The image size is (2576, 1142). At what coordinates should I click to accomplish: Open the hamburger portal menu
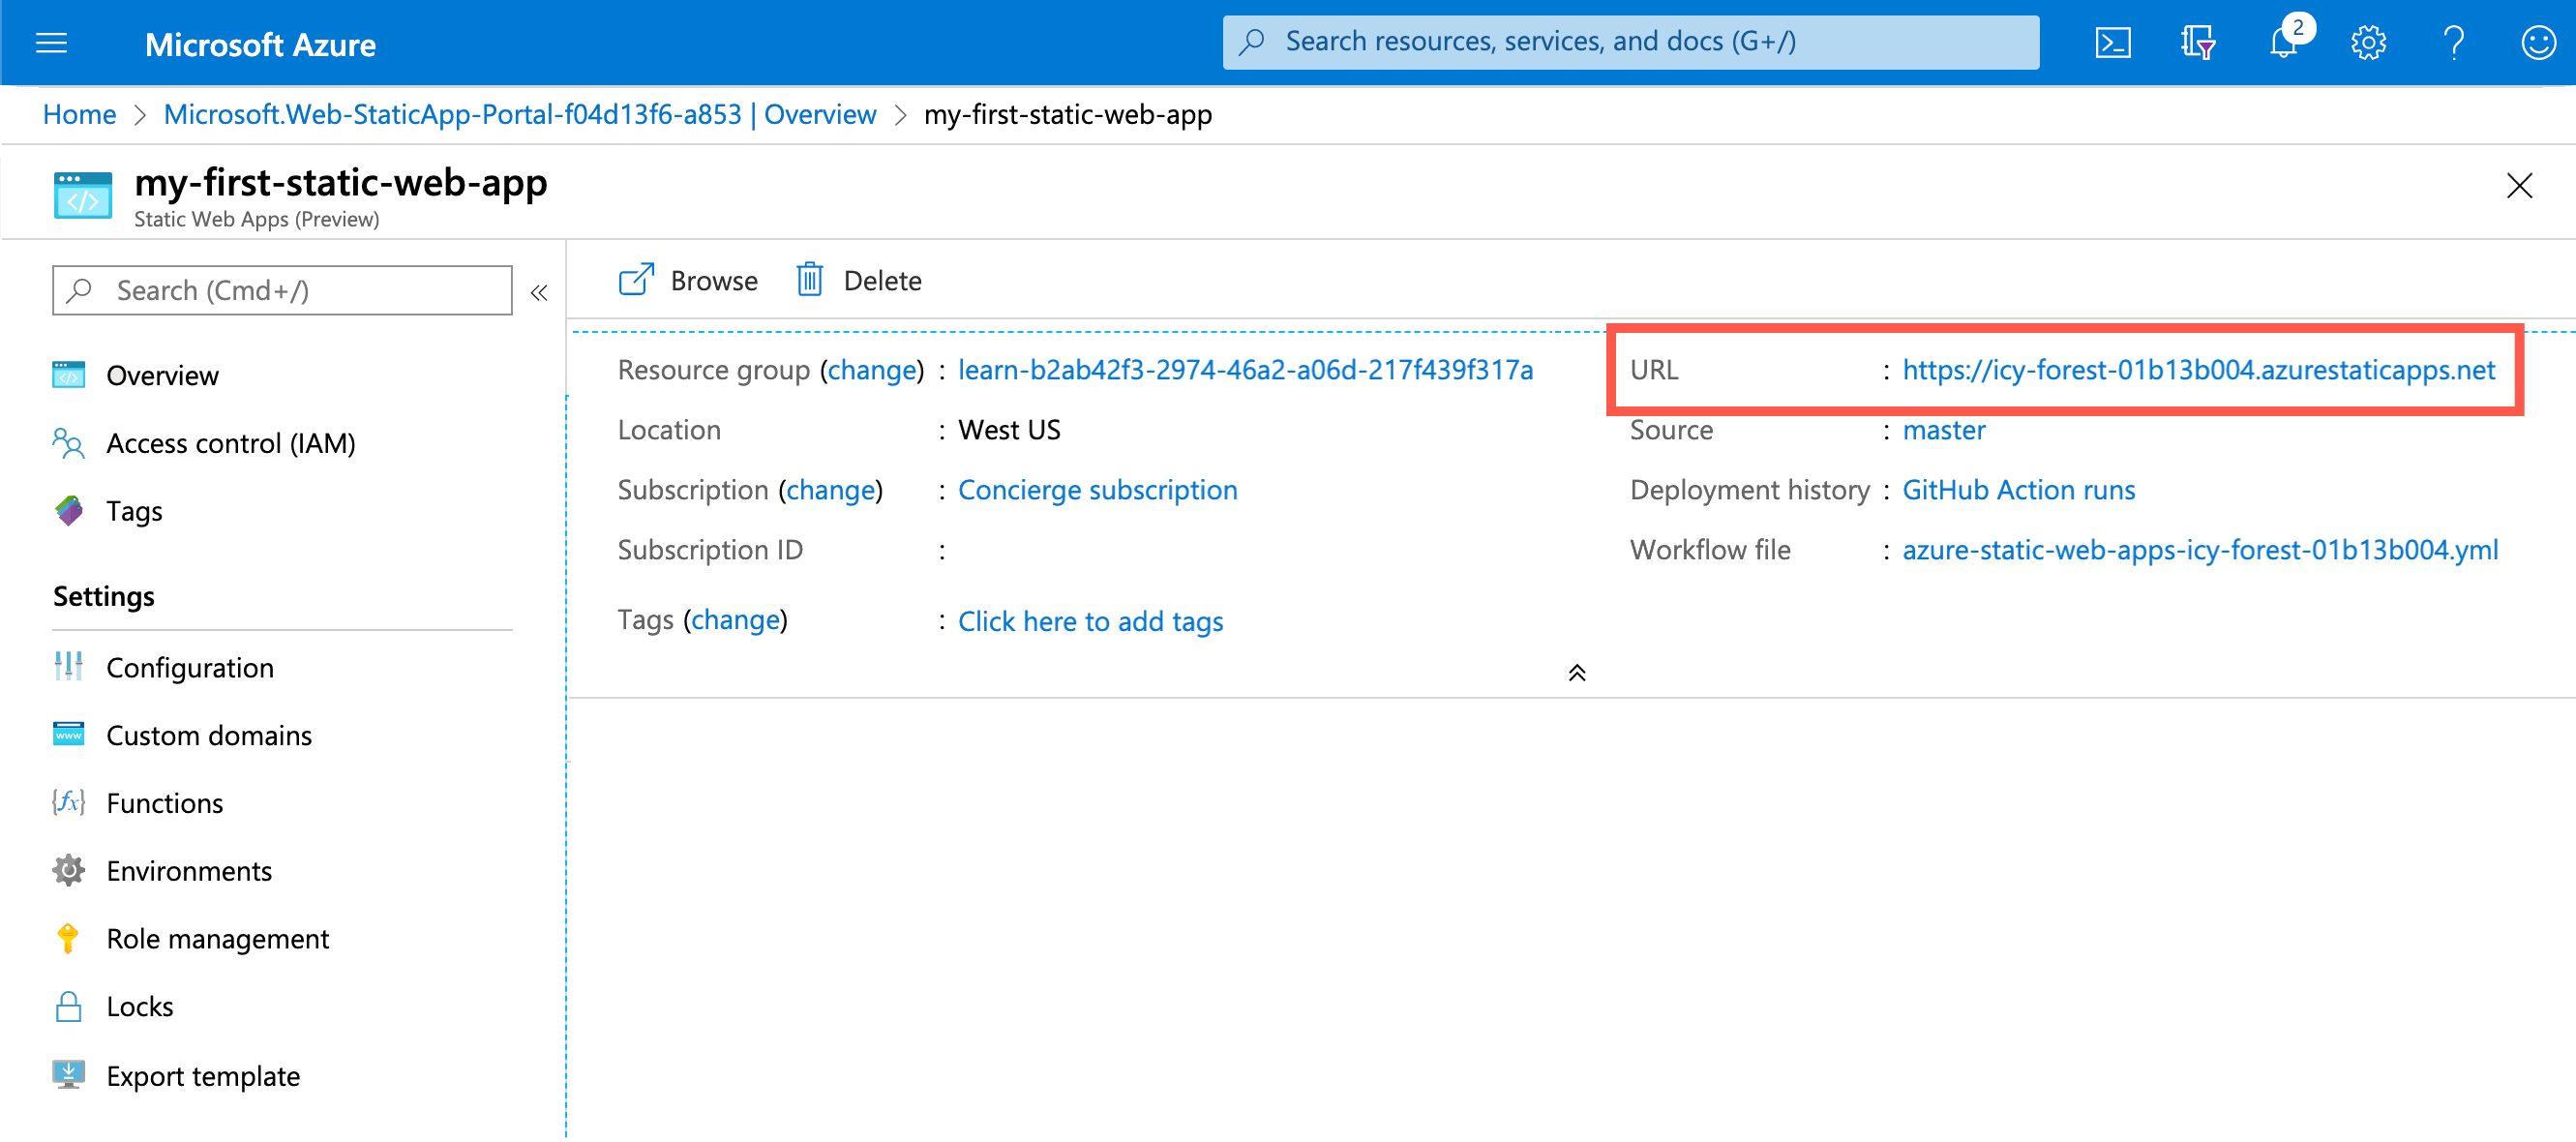point(51,43)
